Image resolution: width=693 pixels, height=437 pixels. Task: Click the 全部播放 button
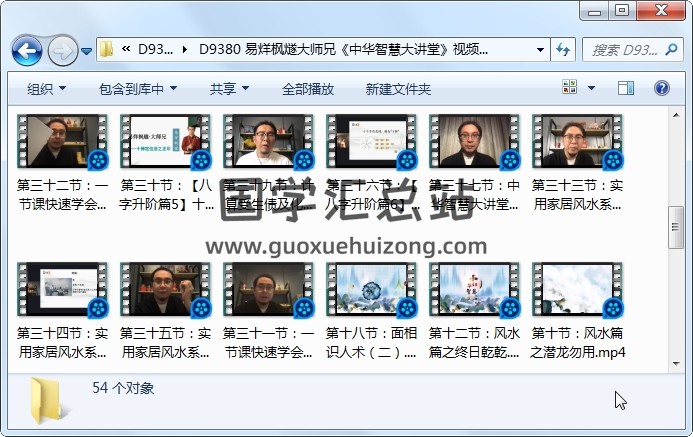pos(308,89)
